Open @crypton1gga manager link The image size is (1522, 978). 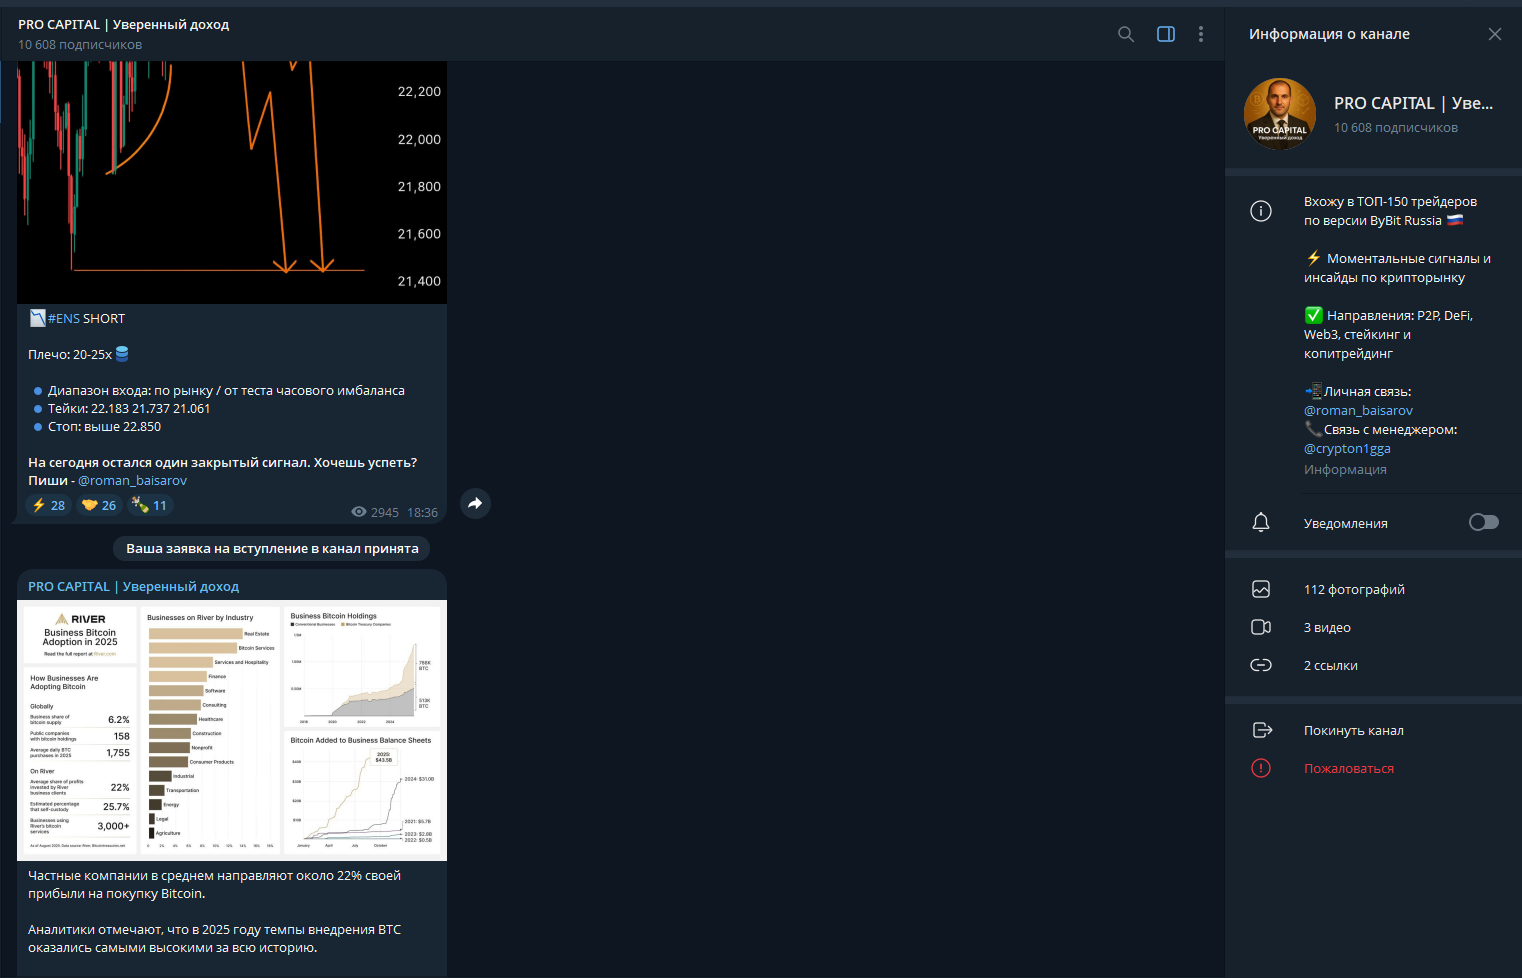point(1347,448)
